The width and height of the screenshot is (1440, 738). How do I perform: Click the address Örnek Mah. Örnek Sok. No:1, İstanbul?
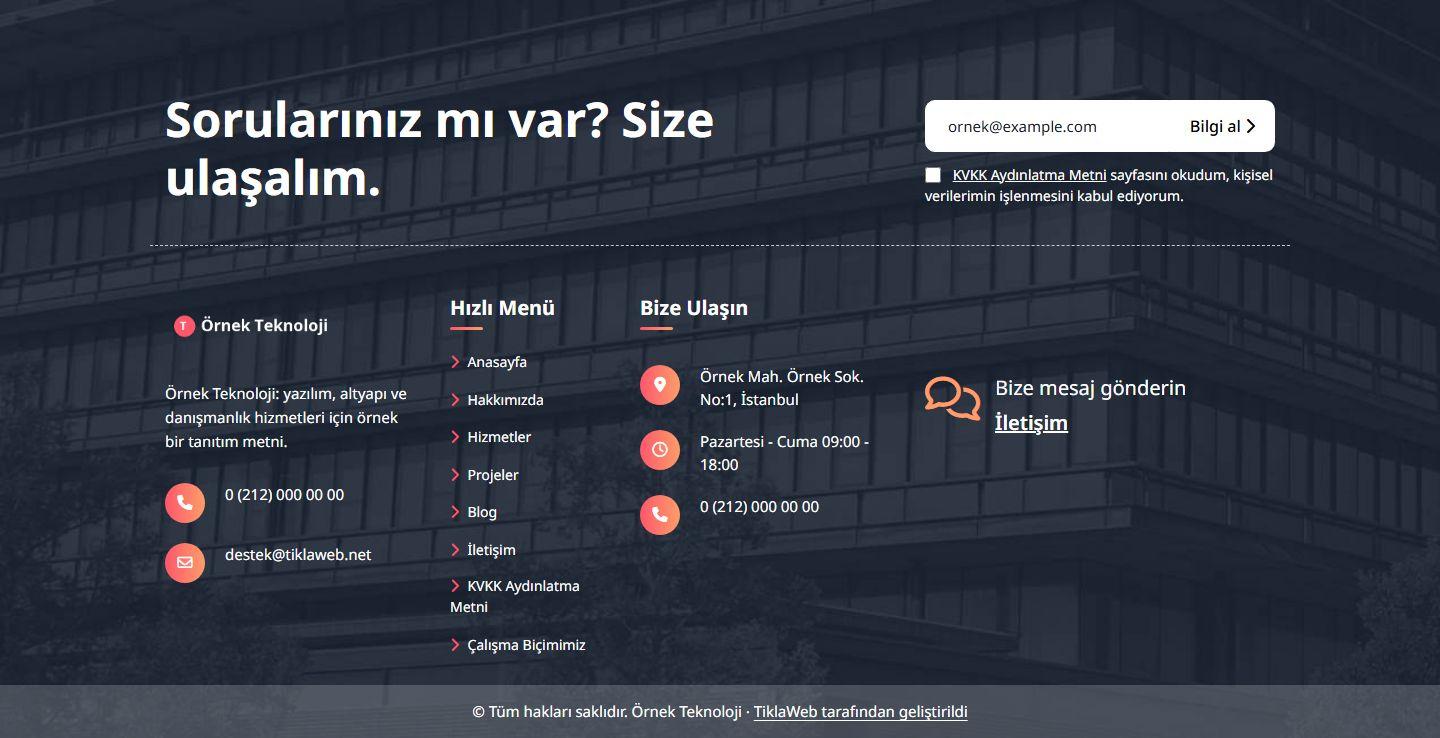(x=782, y=388)
